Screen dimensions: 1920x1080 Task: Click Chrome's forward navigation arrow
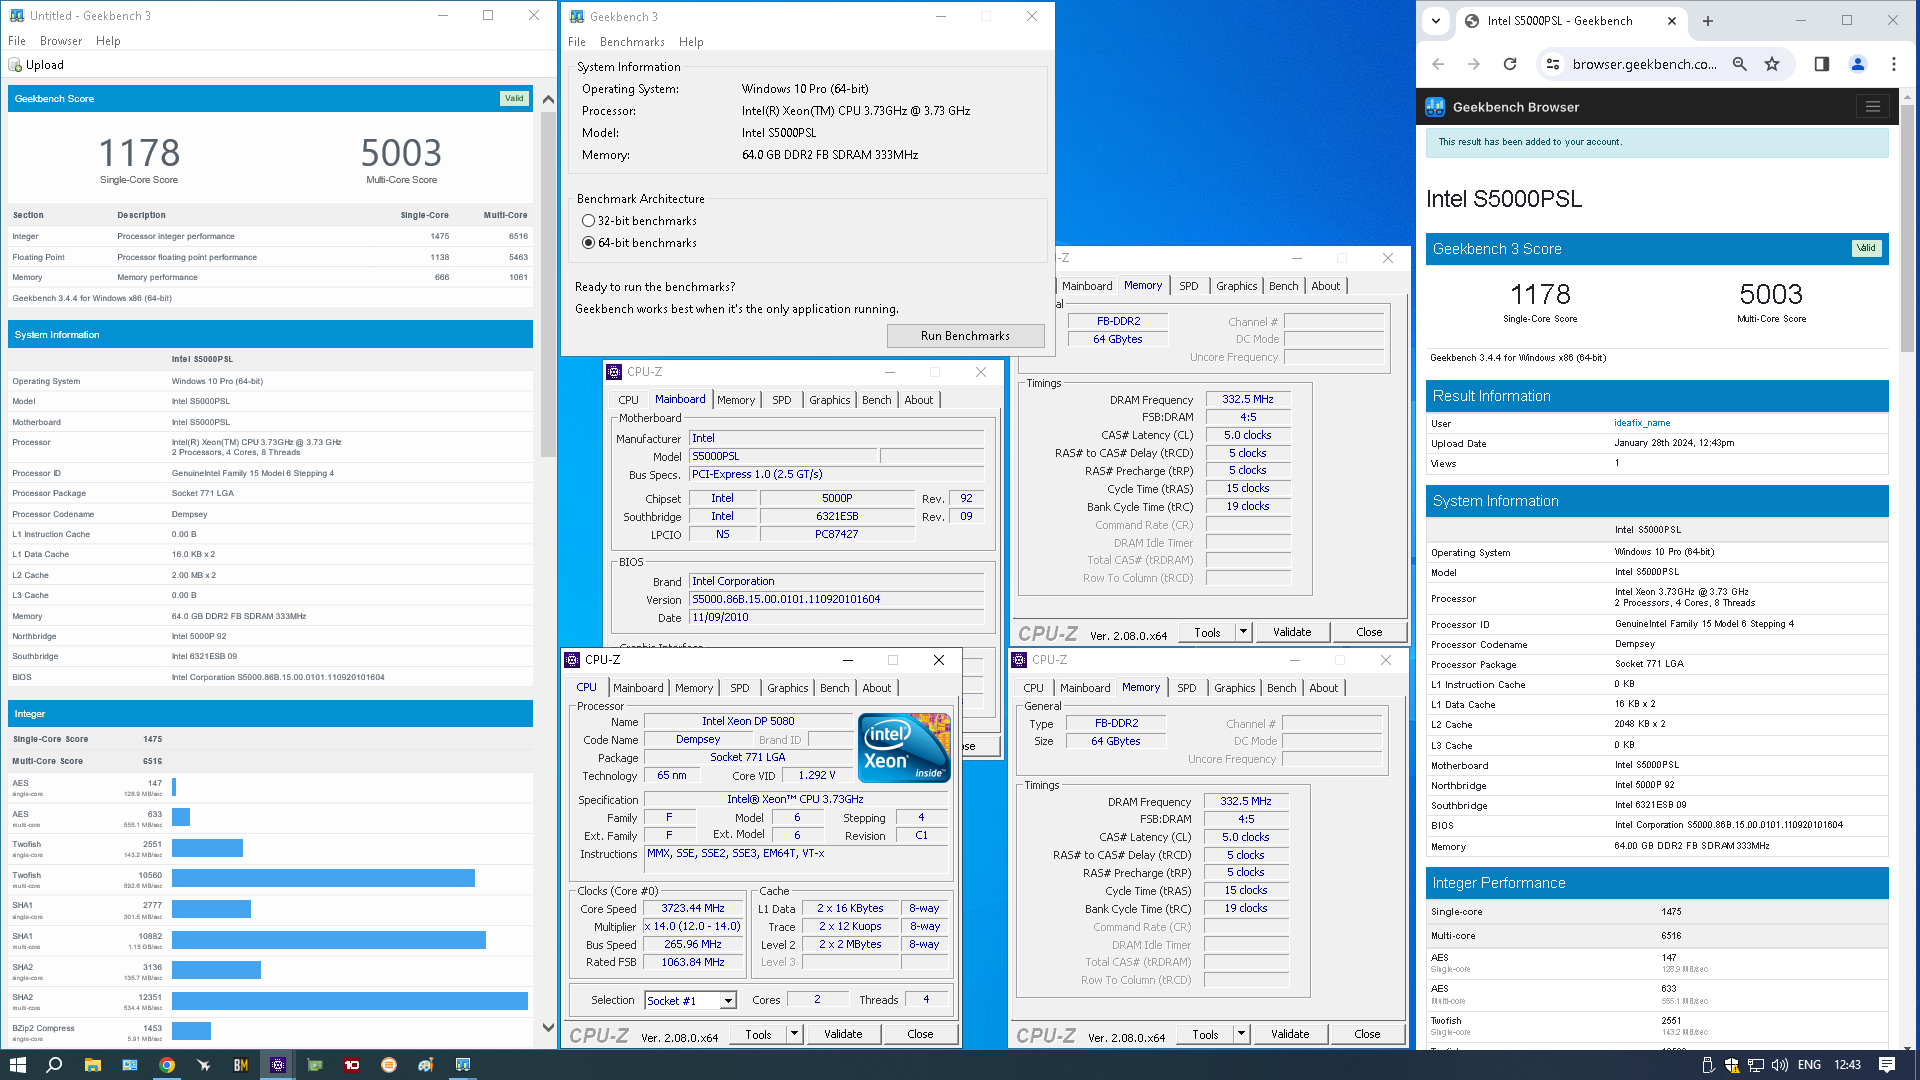click(x=1474, y=64)
